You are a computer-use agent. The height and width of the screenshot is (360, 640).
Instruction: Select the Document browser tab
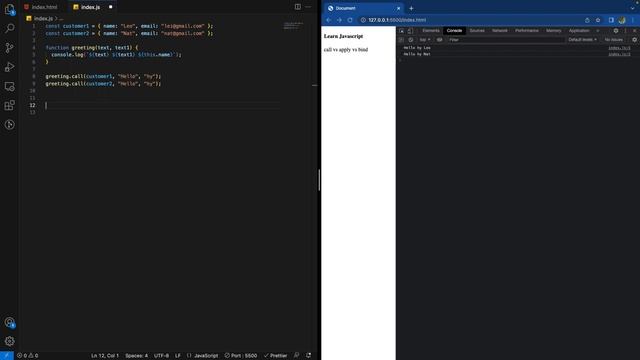coord(363,8)
